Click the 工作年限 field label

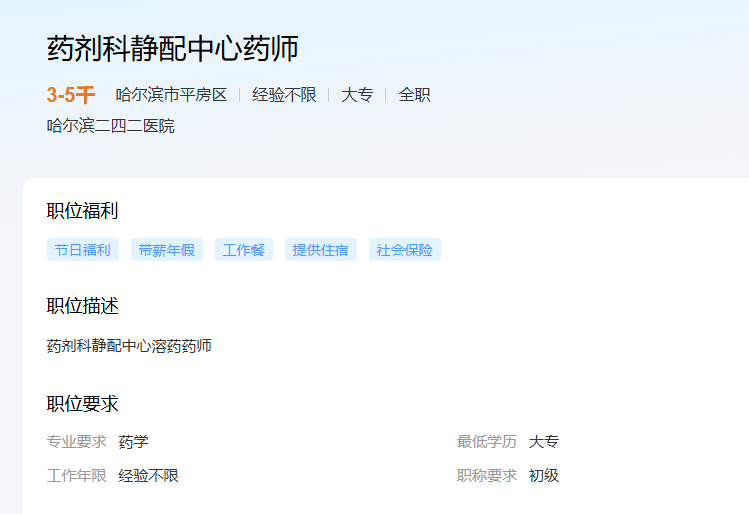point(76,476)
